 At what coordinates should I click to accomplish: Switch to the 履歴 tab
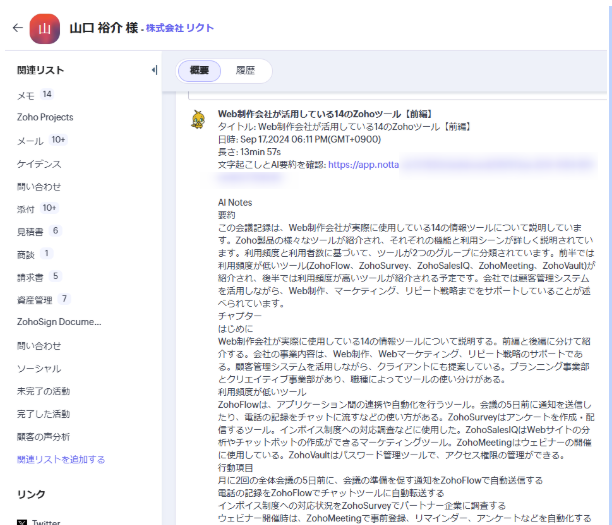pyautogui.click(x=245, y=71)
